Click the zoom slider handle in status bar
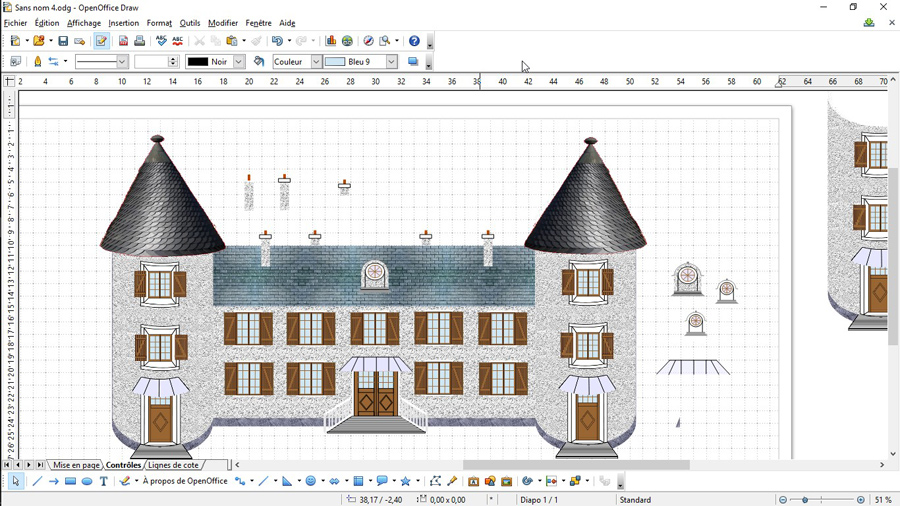This screenshot has width=900, height=506. pyautogui.click(x=820, y=500)
